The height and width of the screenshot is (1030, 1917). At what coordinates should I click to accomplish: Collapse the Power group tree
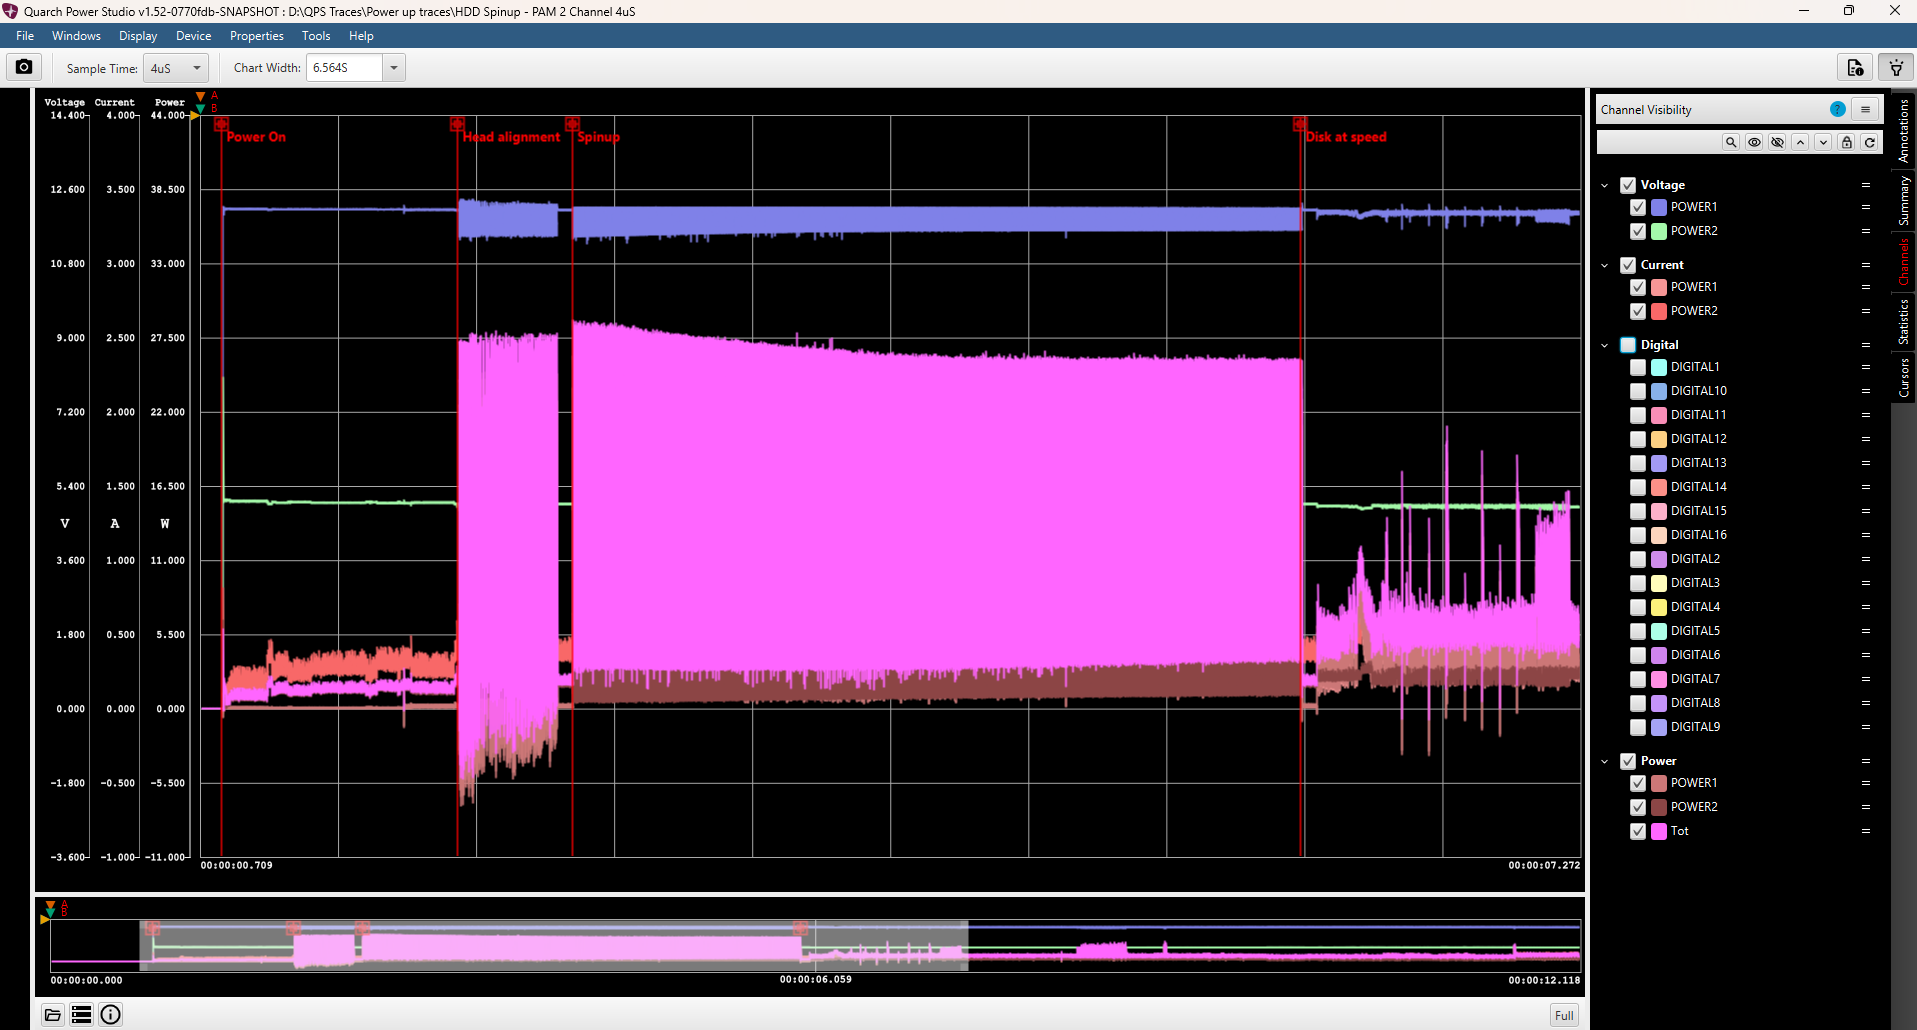[1605, 761]
